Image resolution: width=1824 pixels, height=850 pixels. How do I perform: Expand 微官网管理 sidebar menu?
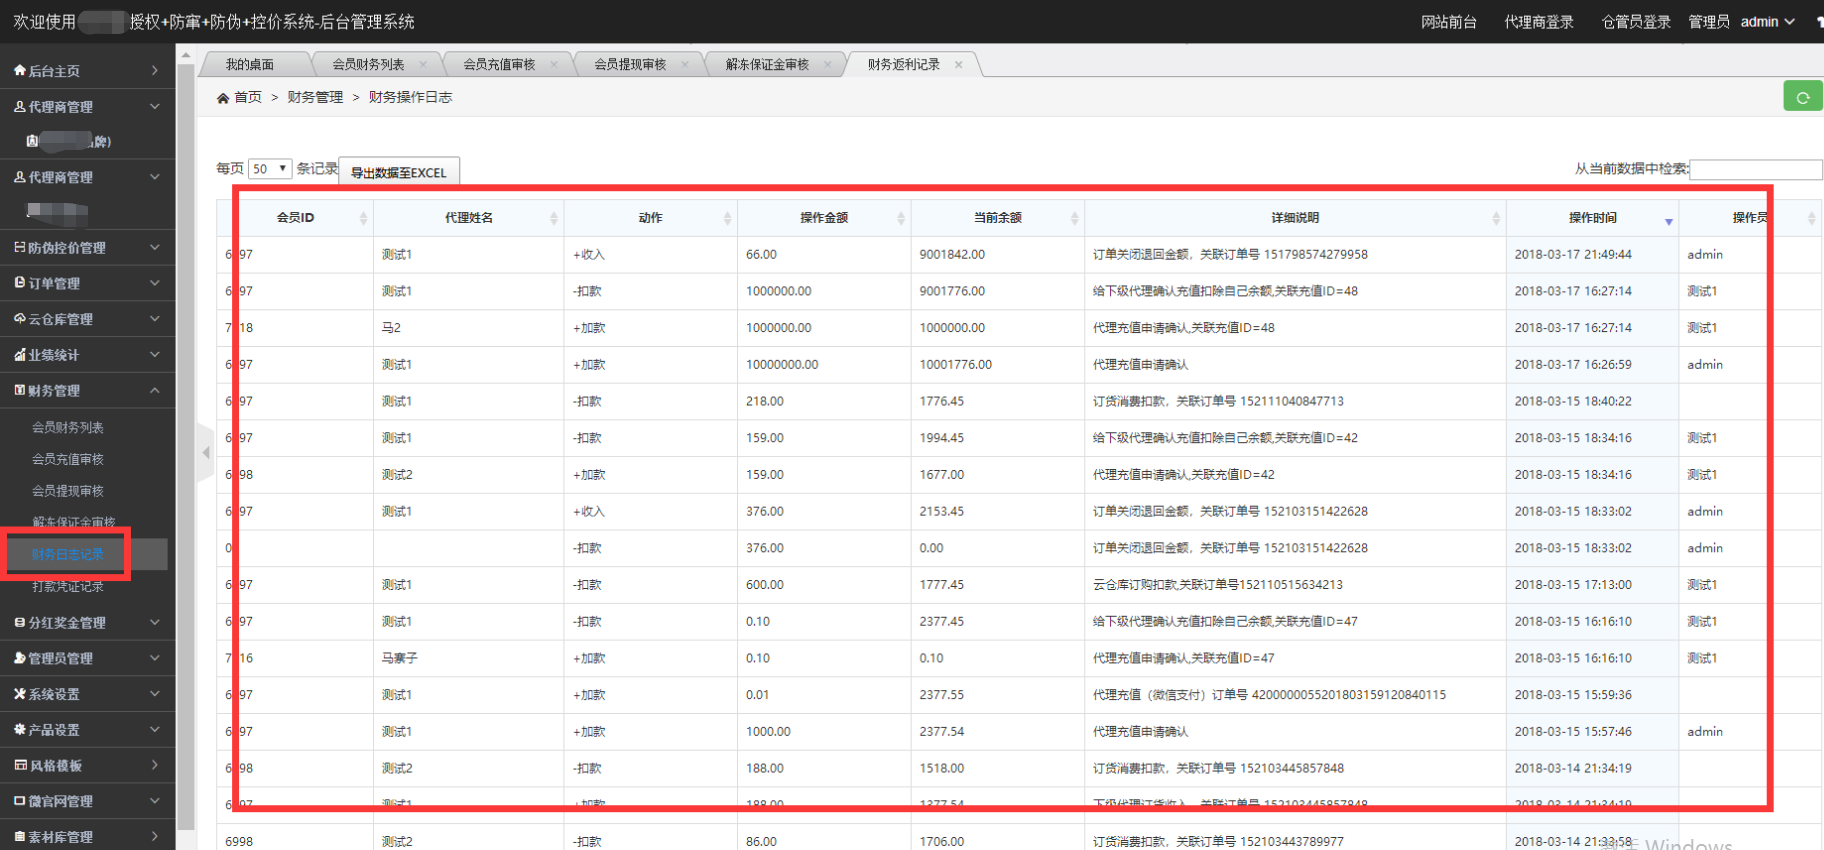coord(87,802)
